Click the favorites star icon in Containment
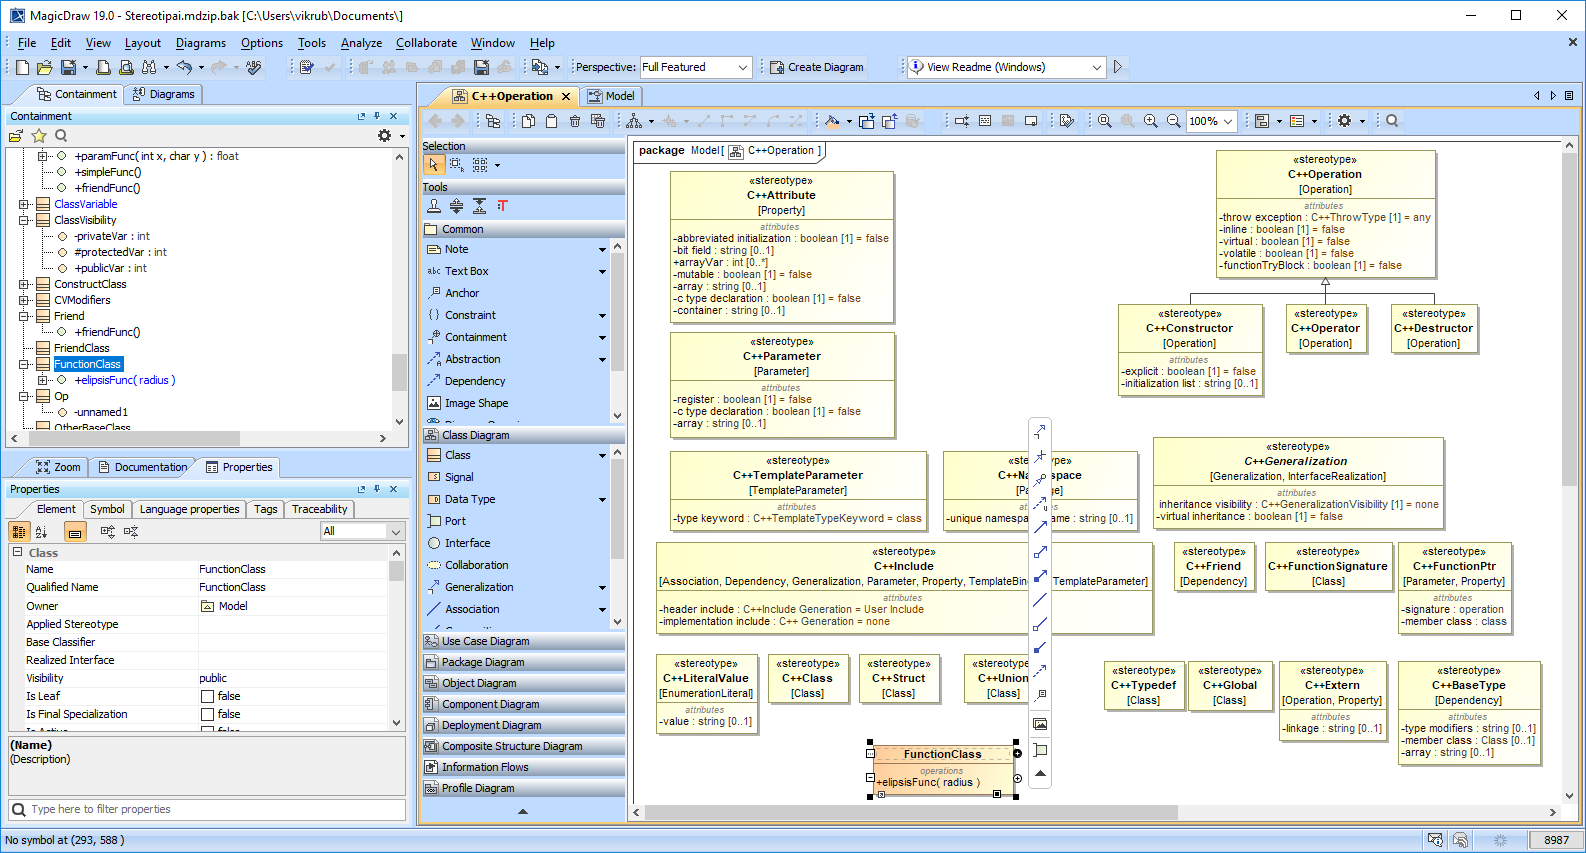Viewport: 1586px width, 853px height. pos(39,136)
